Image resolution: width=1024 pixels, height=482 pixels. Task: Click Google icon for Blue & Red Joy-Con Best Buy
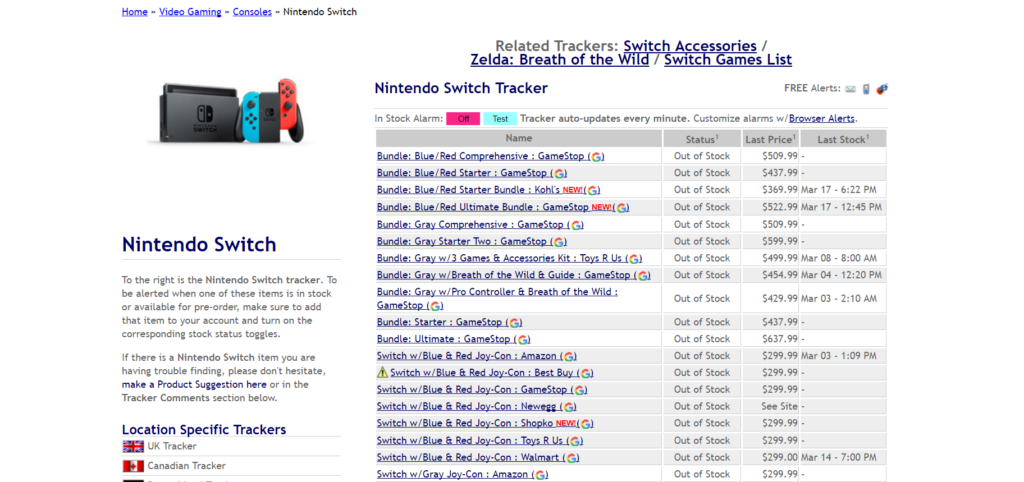(586, 374)
